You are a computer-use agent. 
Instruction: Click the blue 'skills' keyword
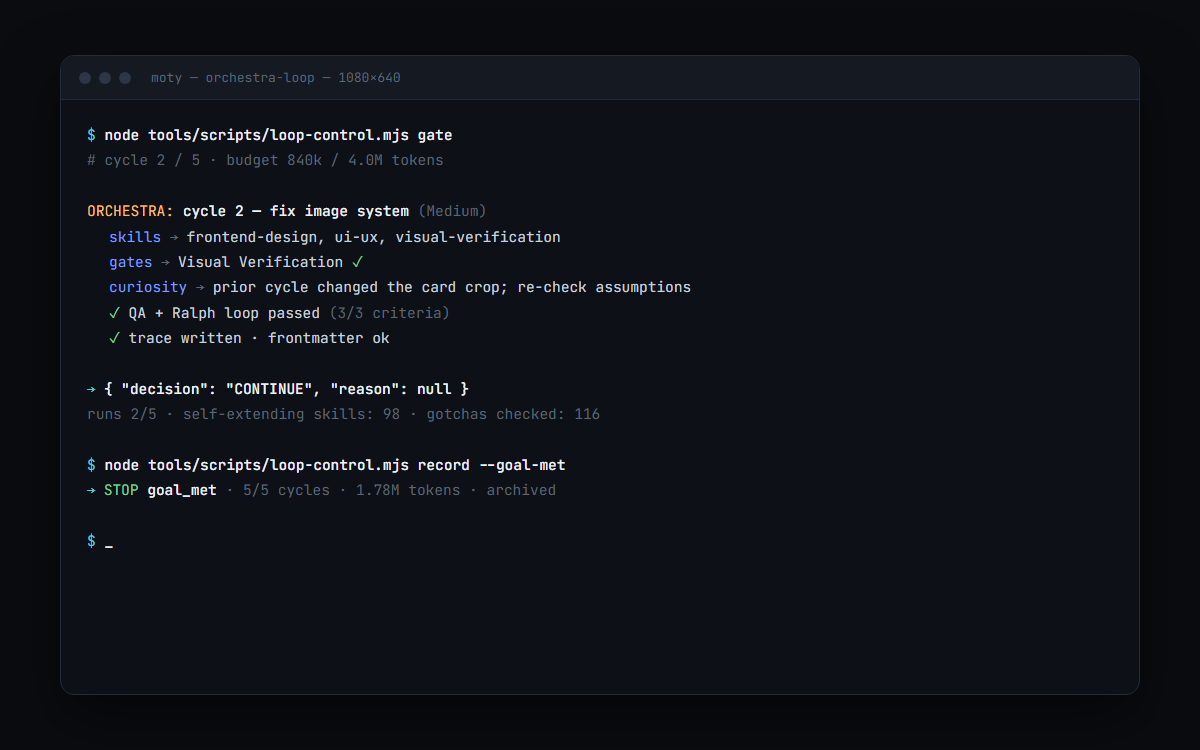[135, 237]
